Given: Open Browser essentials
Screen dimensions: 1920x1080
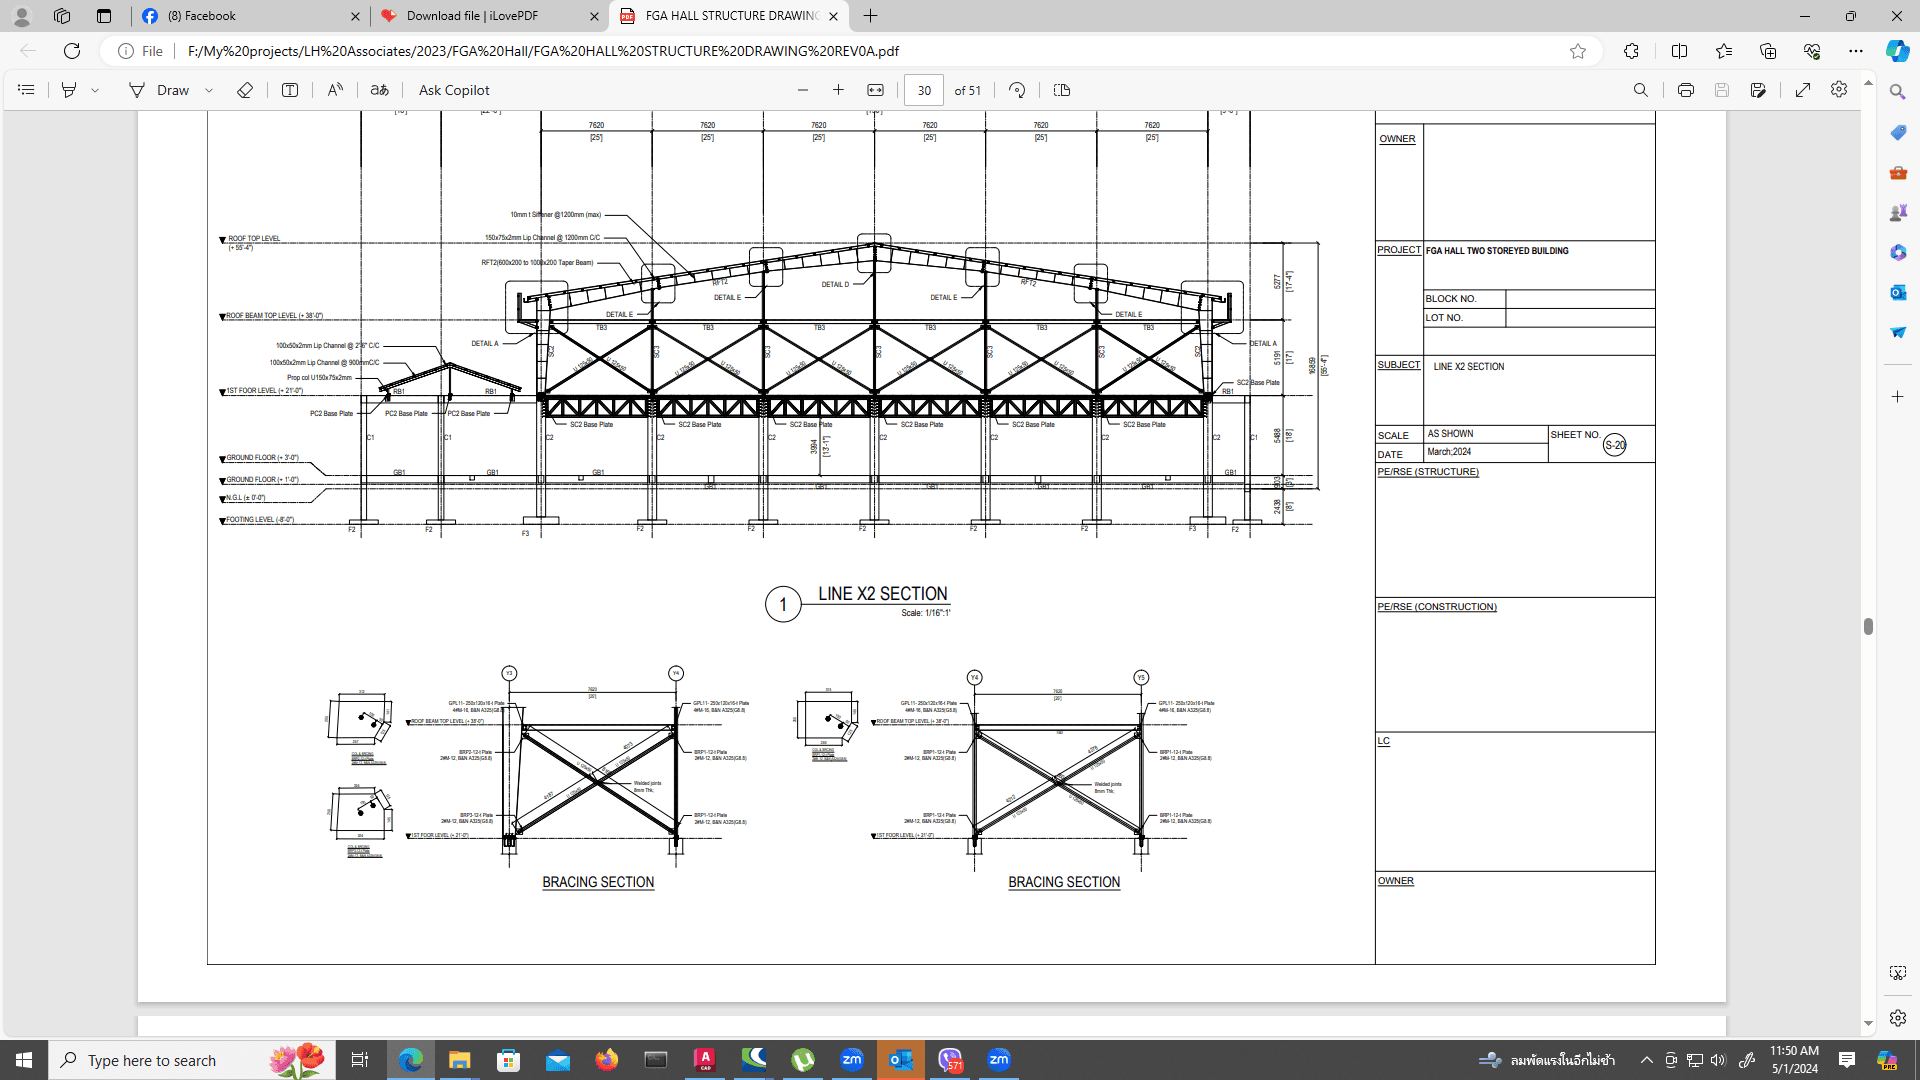Looking at the screenshot, I should pos(1812,51).
